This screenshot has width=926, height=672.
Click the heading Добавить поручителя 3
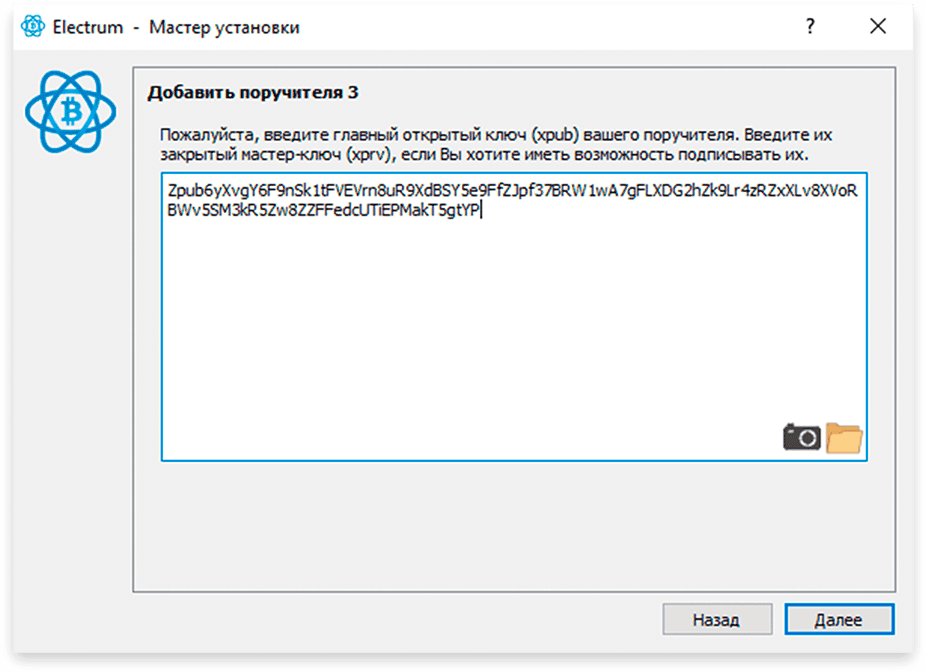[x=253, y=93]
